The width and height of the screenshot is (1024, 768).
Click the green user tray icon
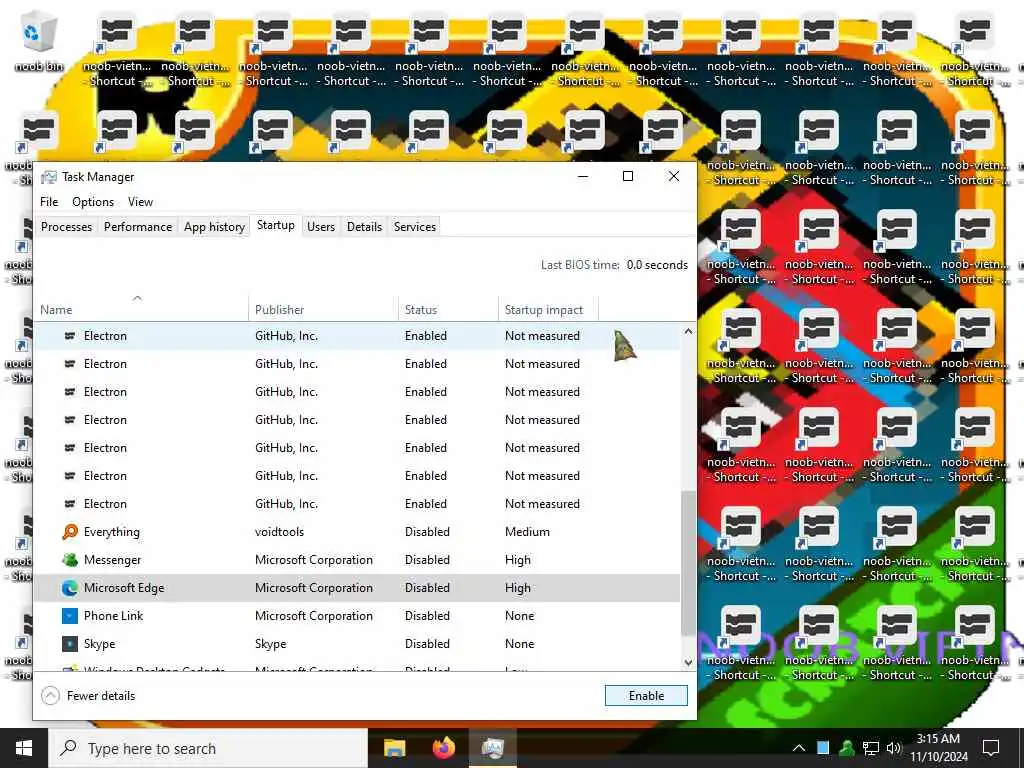pos(847,748)
